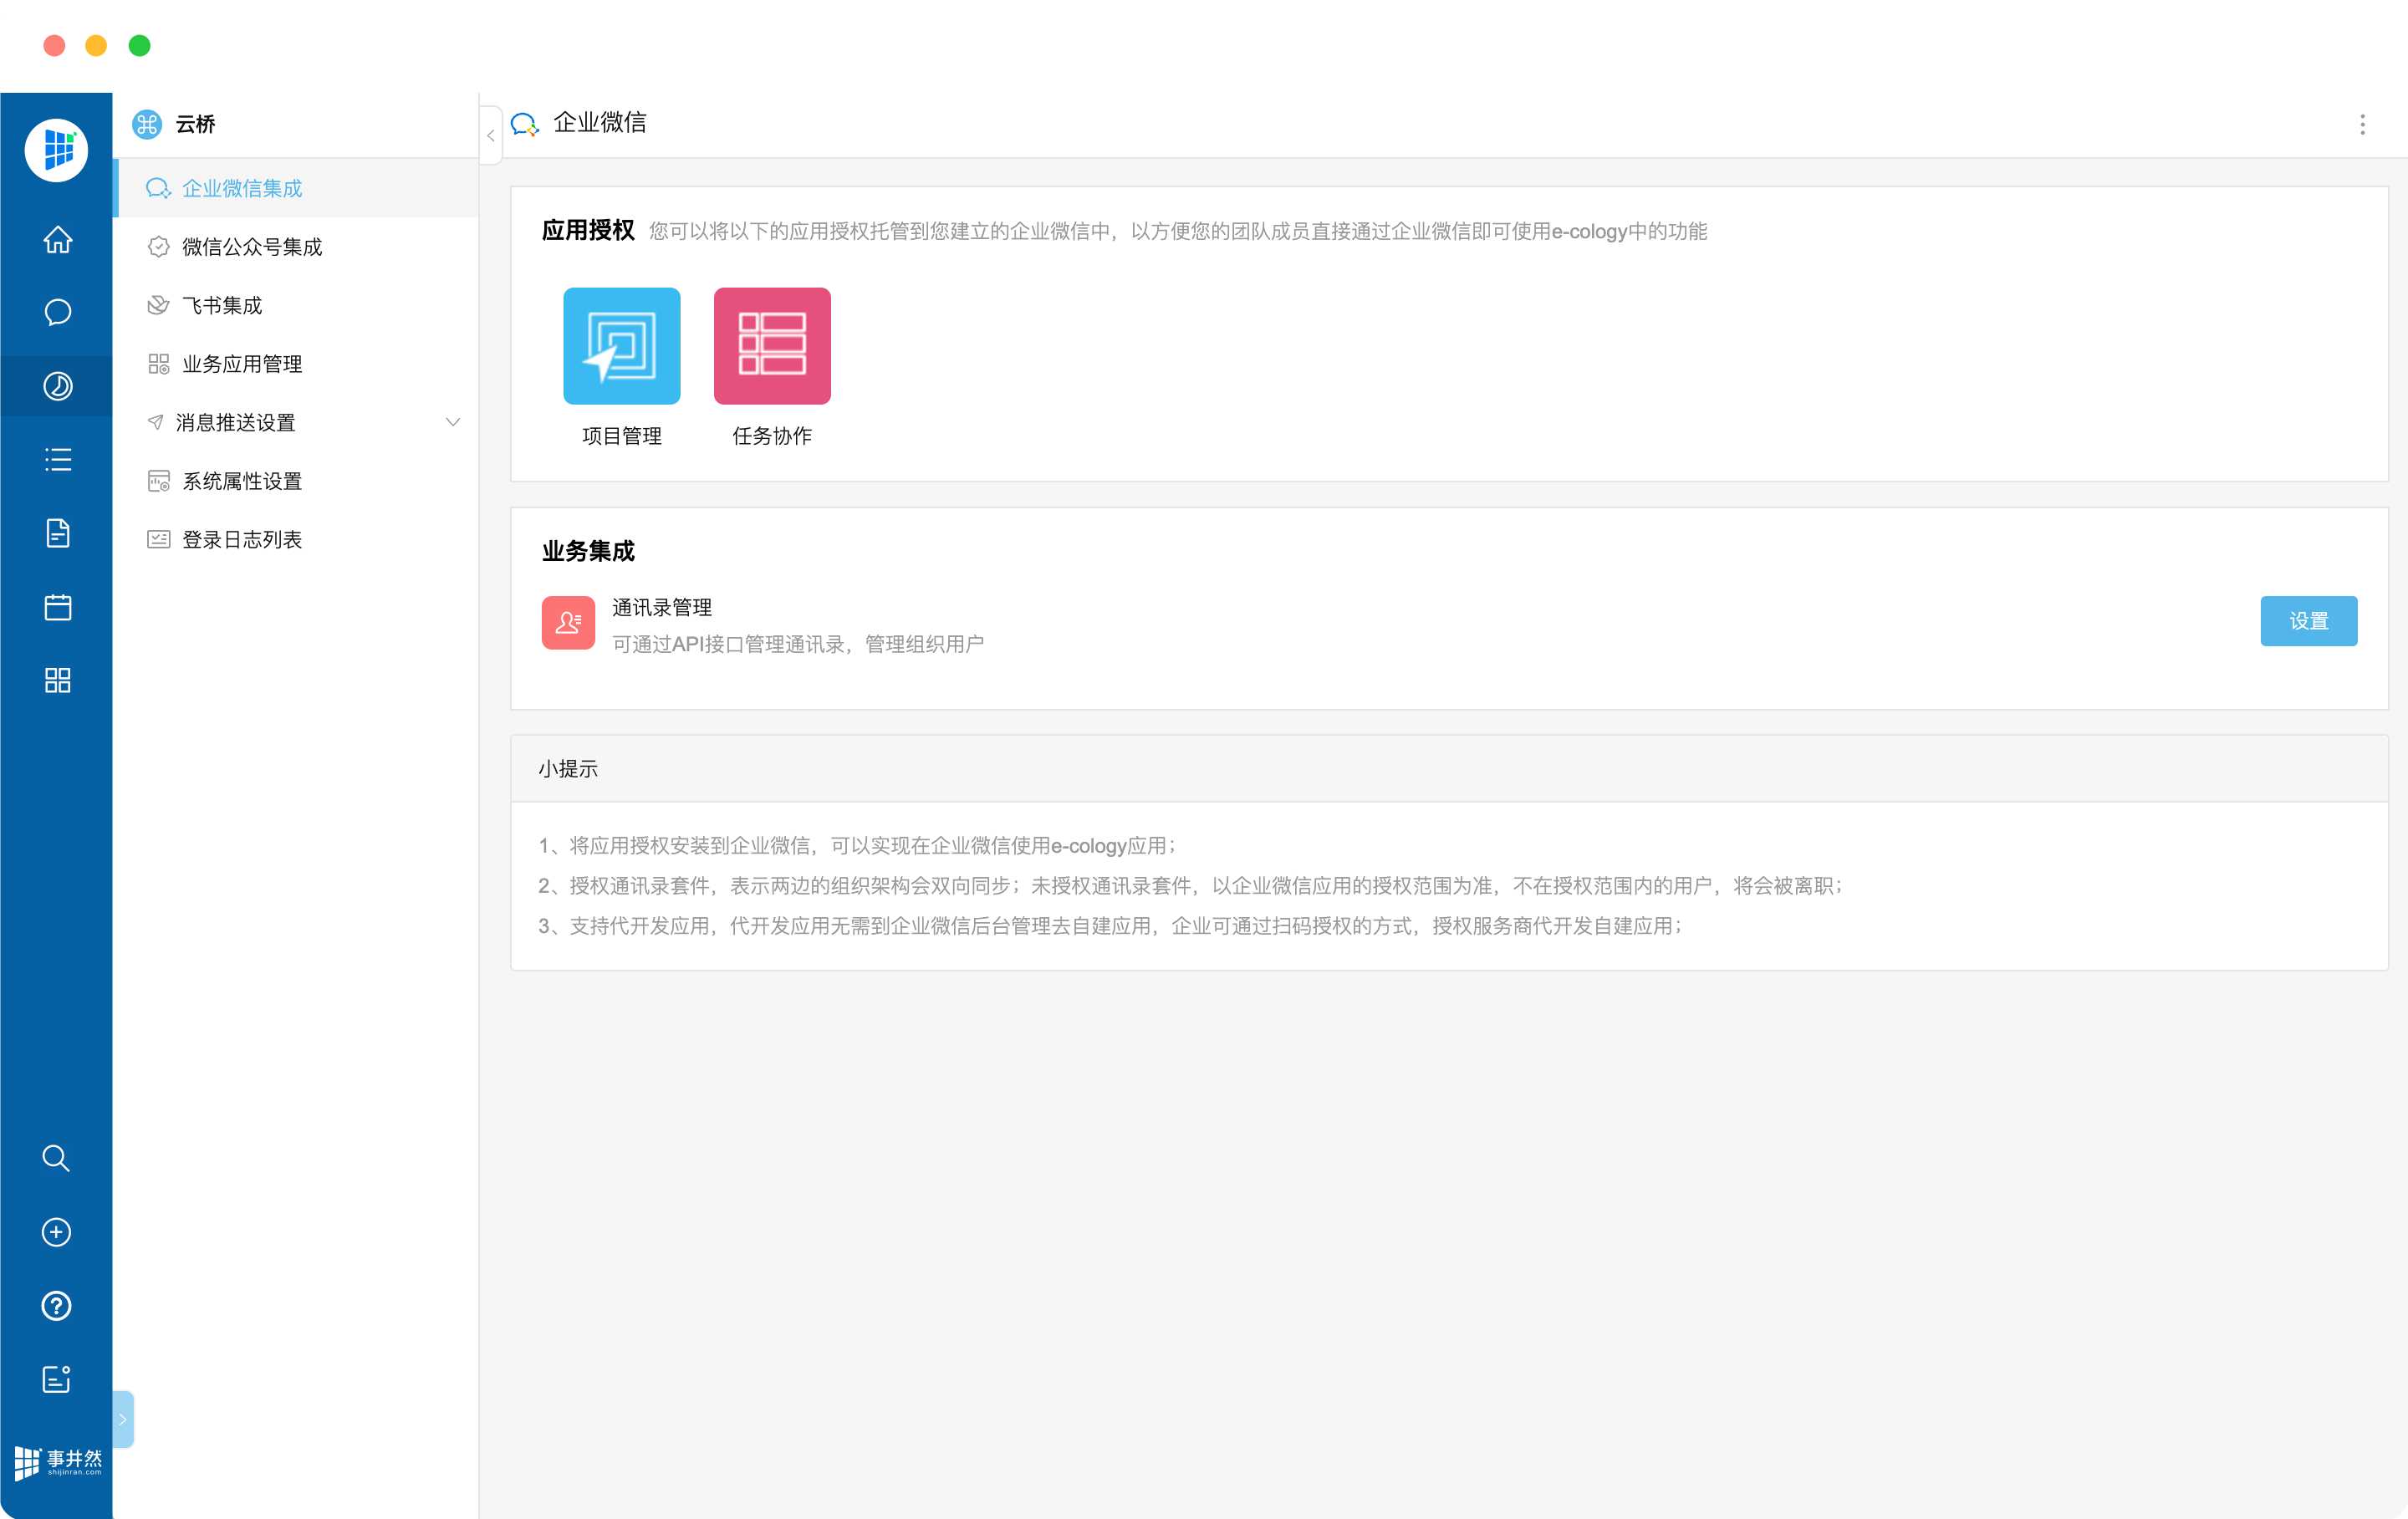Open 登录日志列表 in the side menu

pos(241,540)
